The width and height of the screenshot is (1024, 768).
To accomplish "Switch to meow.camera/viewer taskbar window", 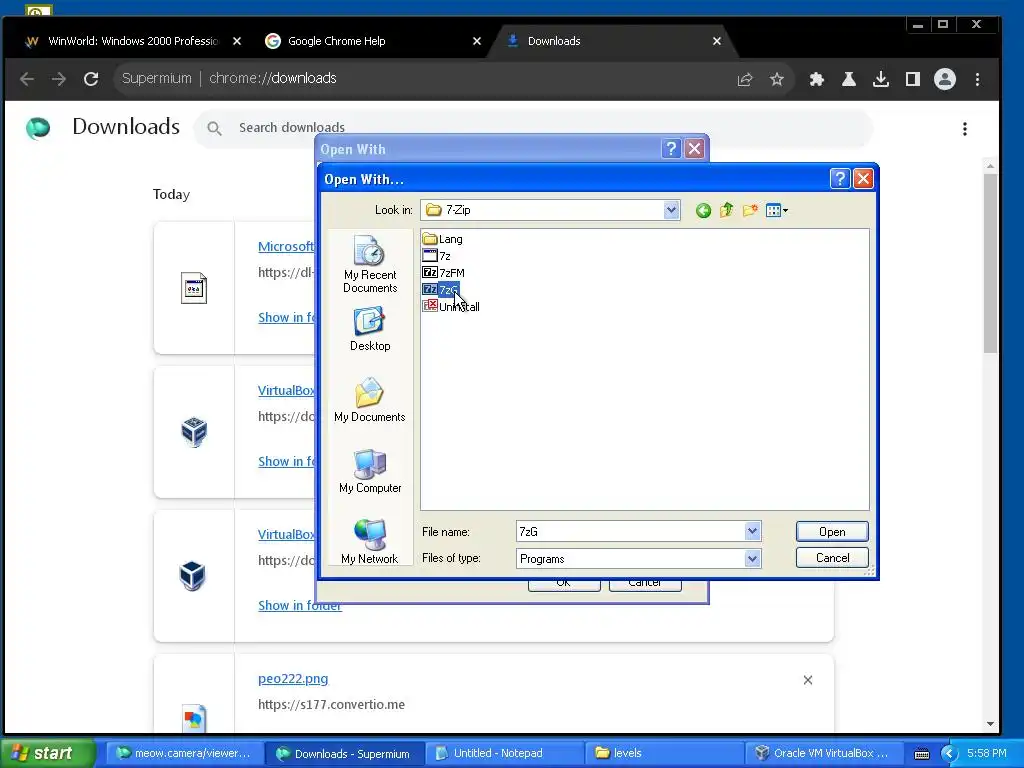I will tap(184, 753).
